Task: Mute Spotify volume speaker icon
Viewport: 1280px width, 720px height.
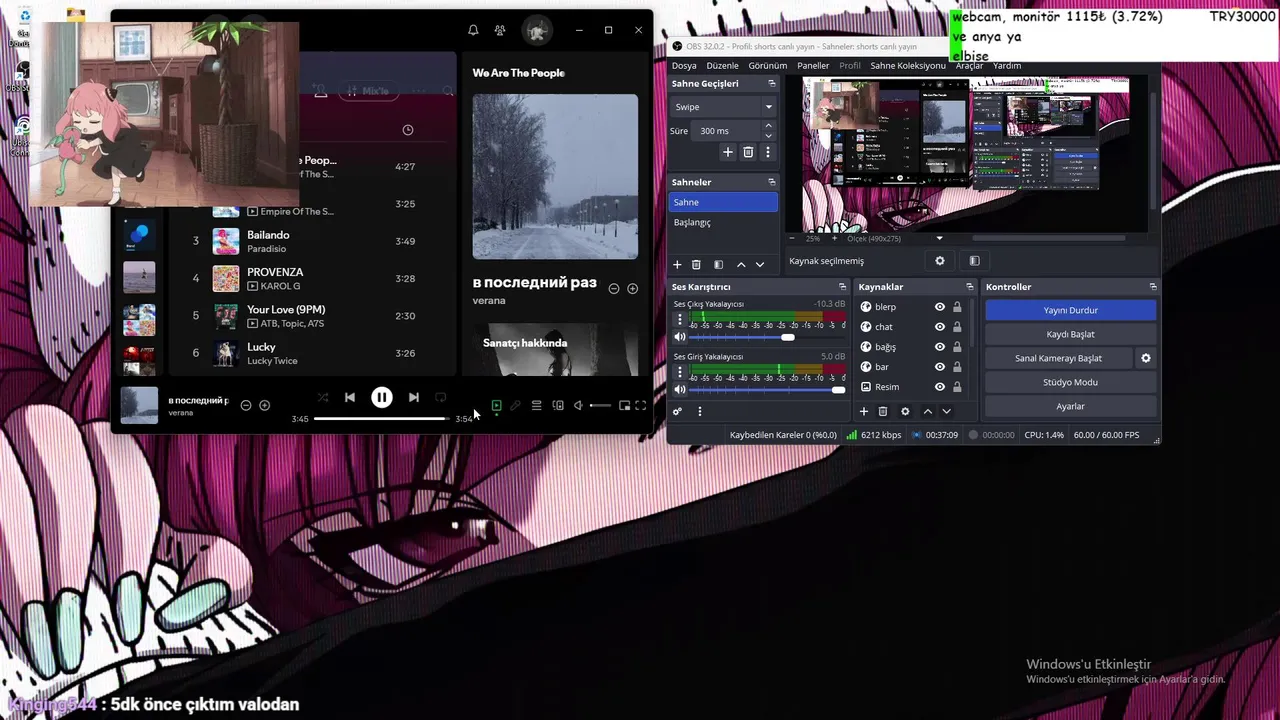Action: coord(578,405)
